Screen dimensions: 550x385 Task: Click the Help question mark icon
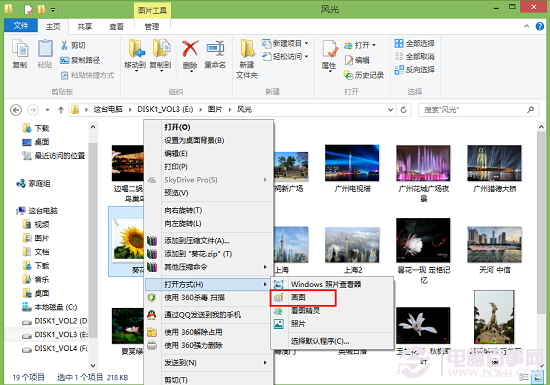tap(539, 26)
